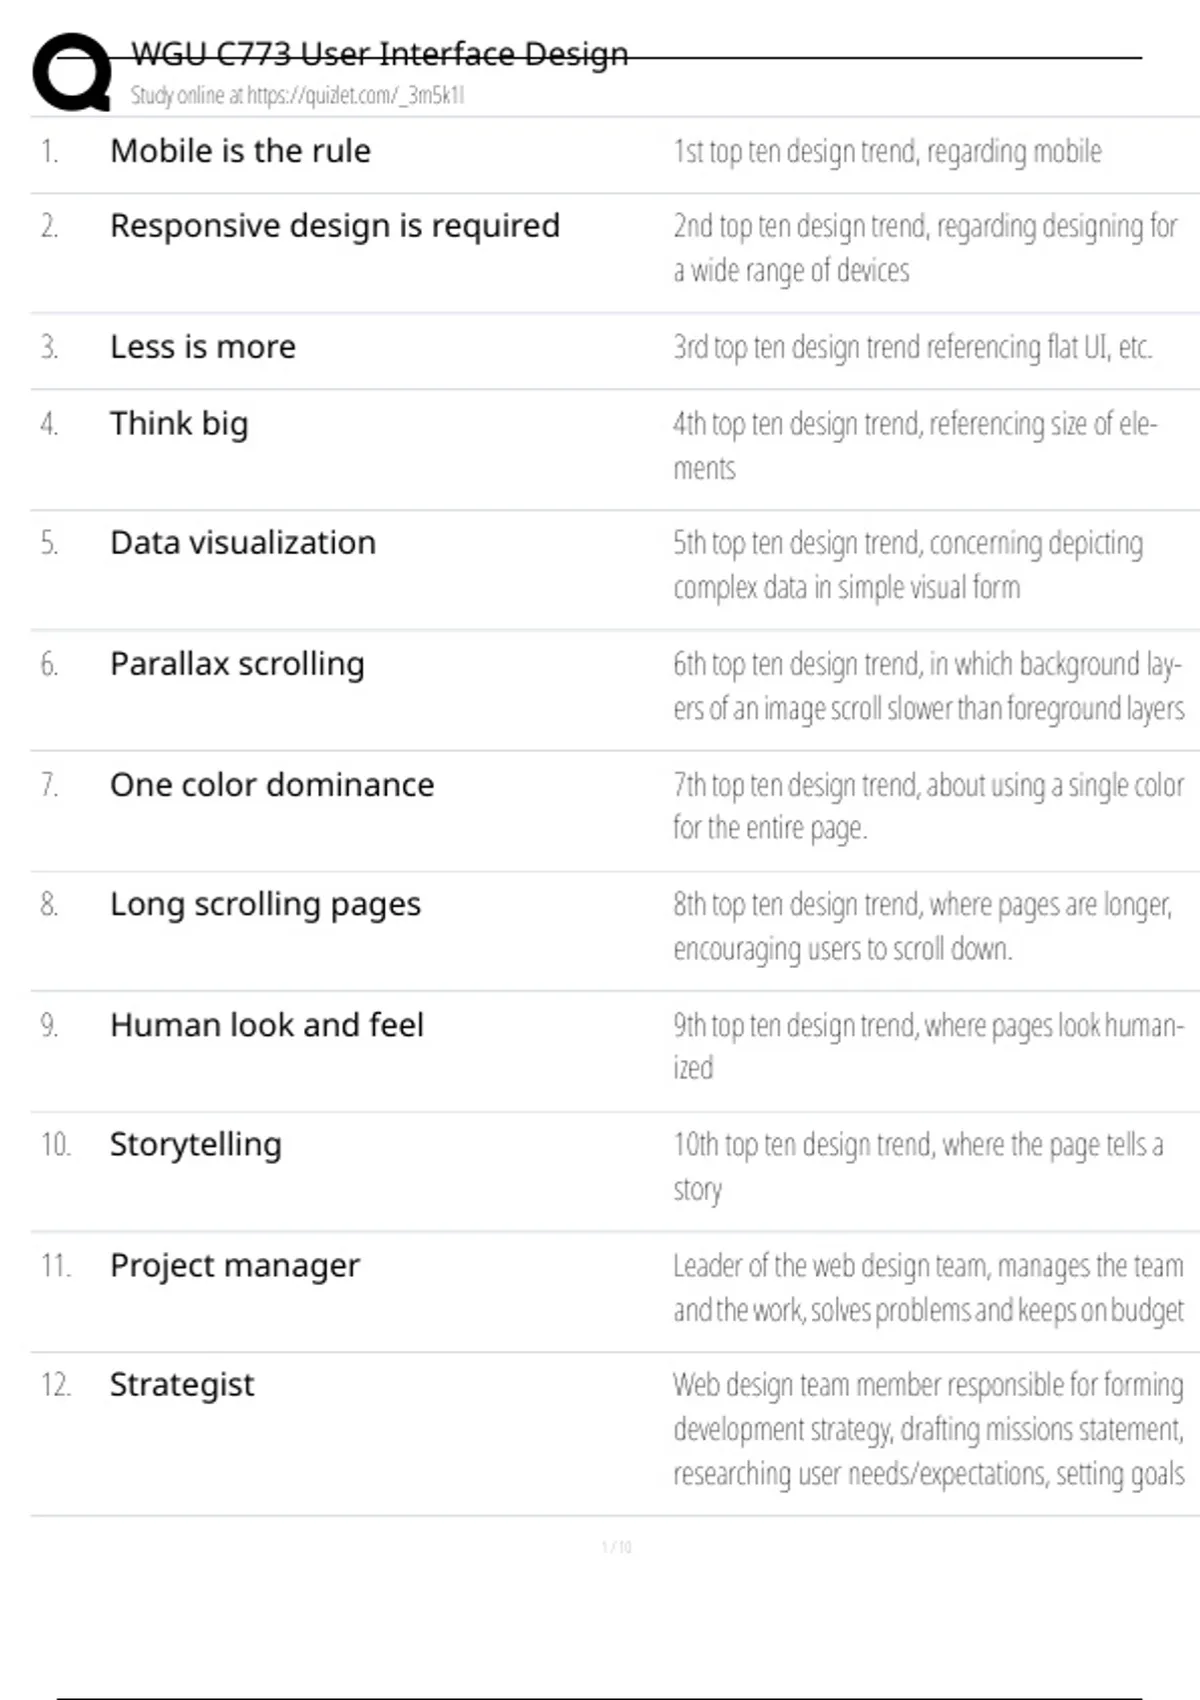Image resolution: width=1200 pixels, height=1700 pixels.
Task: Select the term "Mobile is the rule"
Action: pyautogui.click(x=240, y=151)
